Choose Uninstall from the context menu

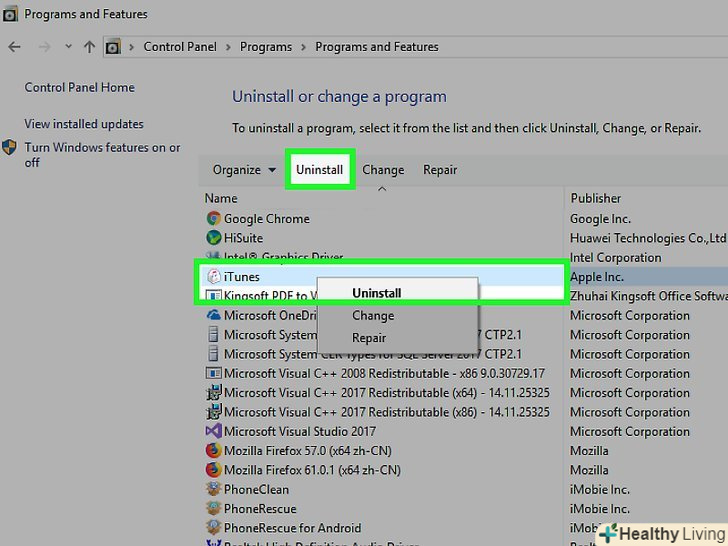tap(376, 293)
